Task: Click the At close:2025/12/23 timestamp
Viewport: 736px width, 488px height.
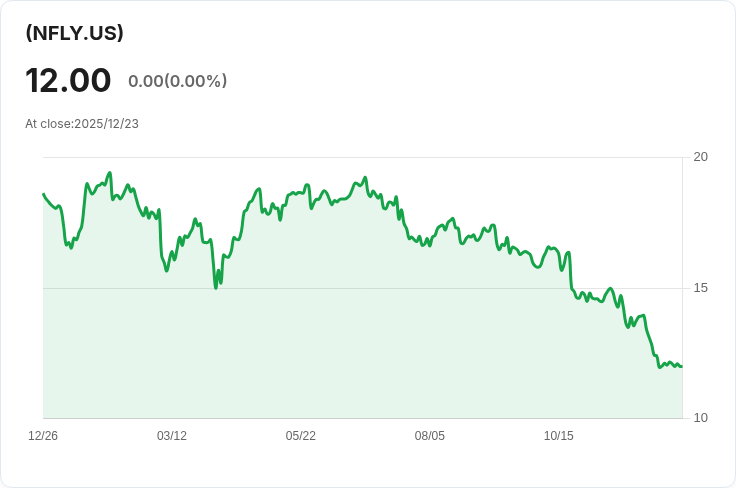Action: click(x=82, y=124)
